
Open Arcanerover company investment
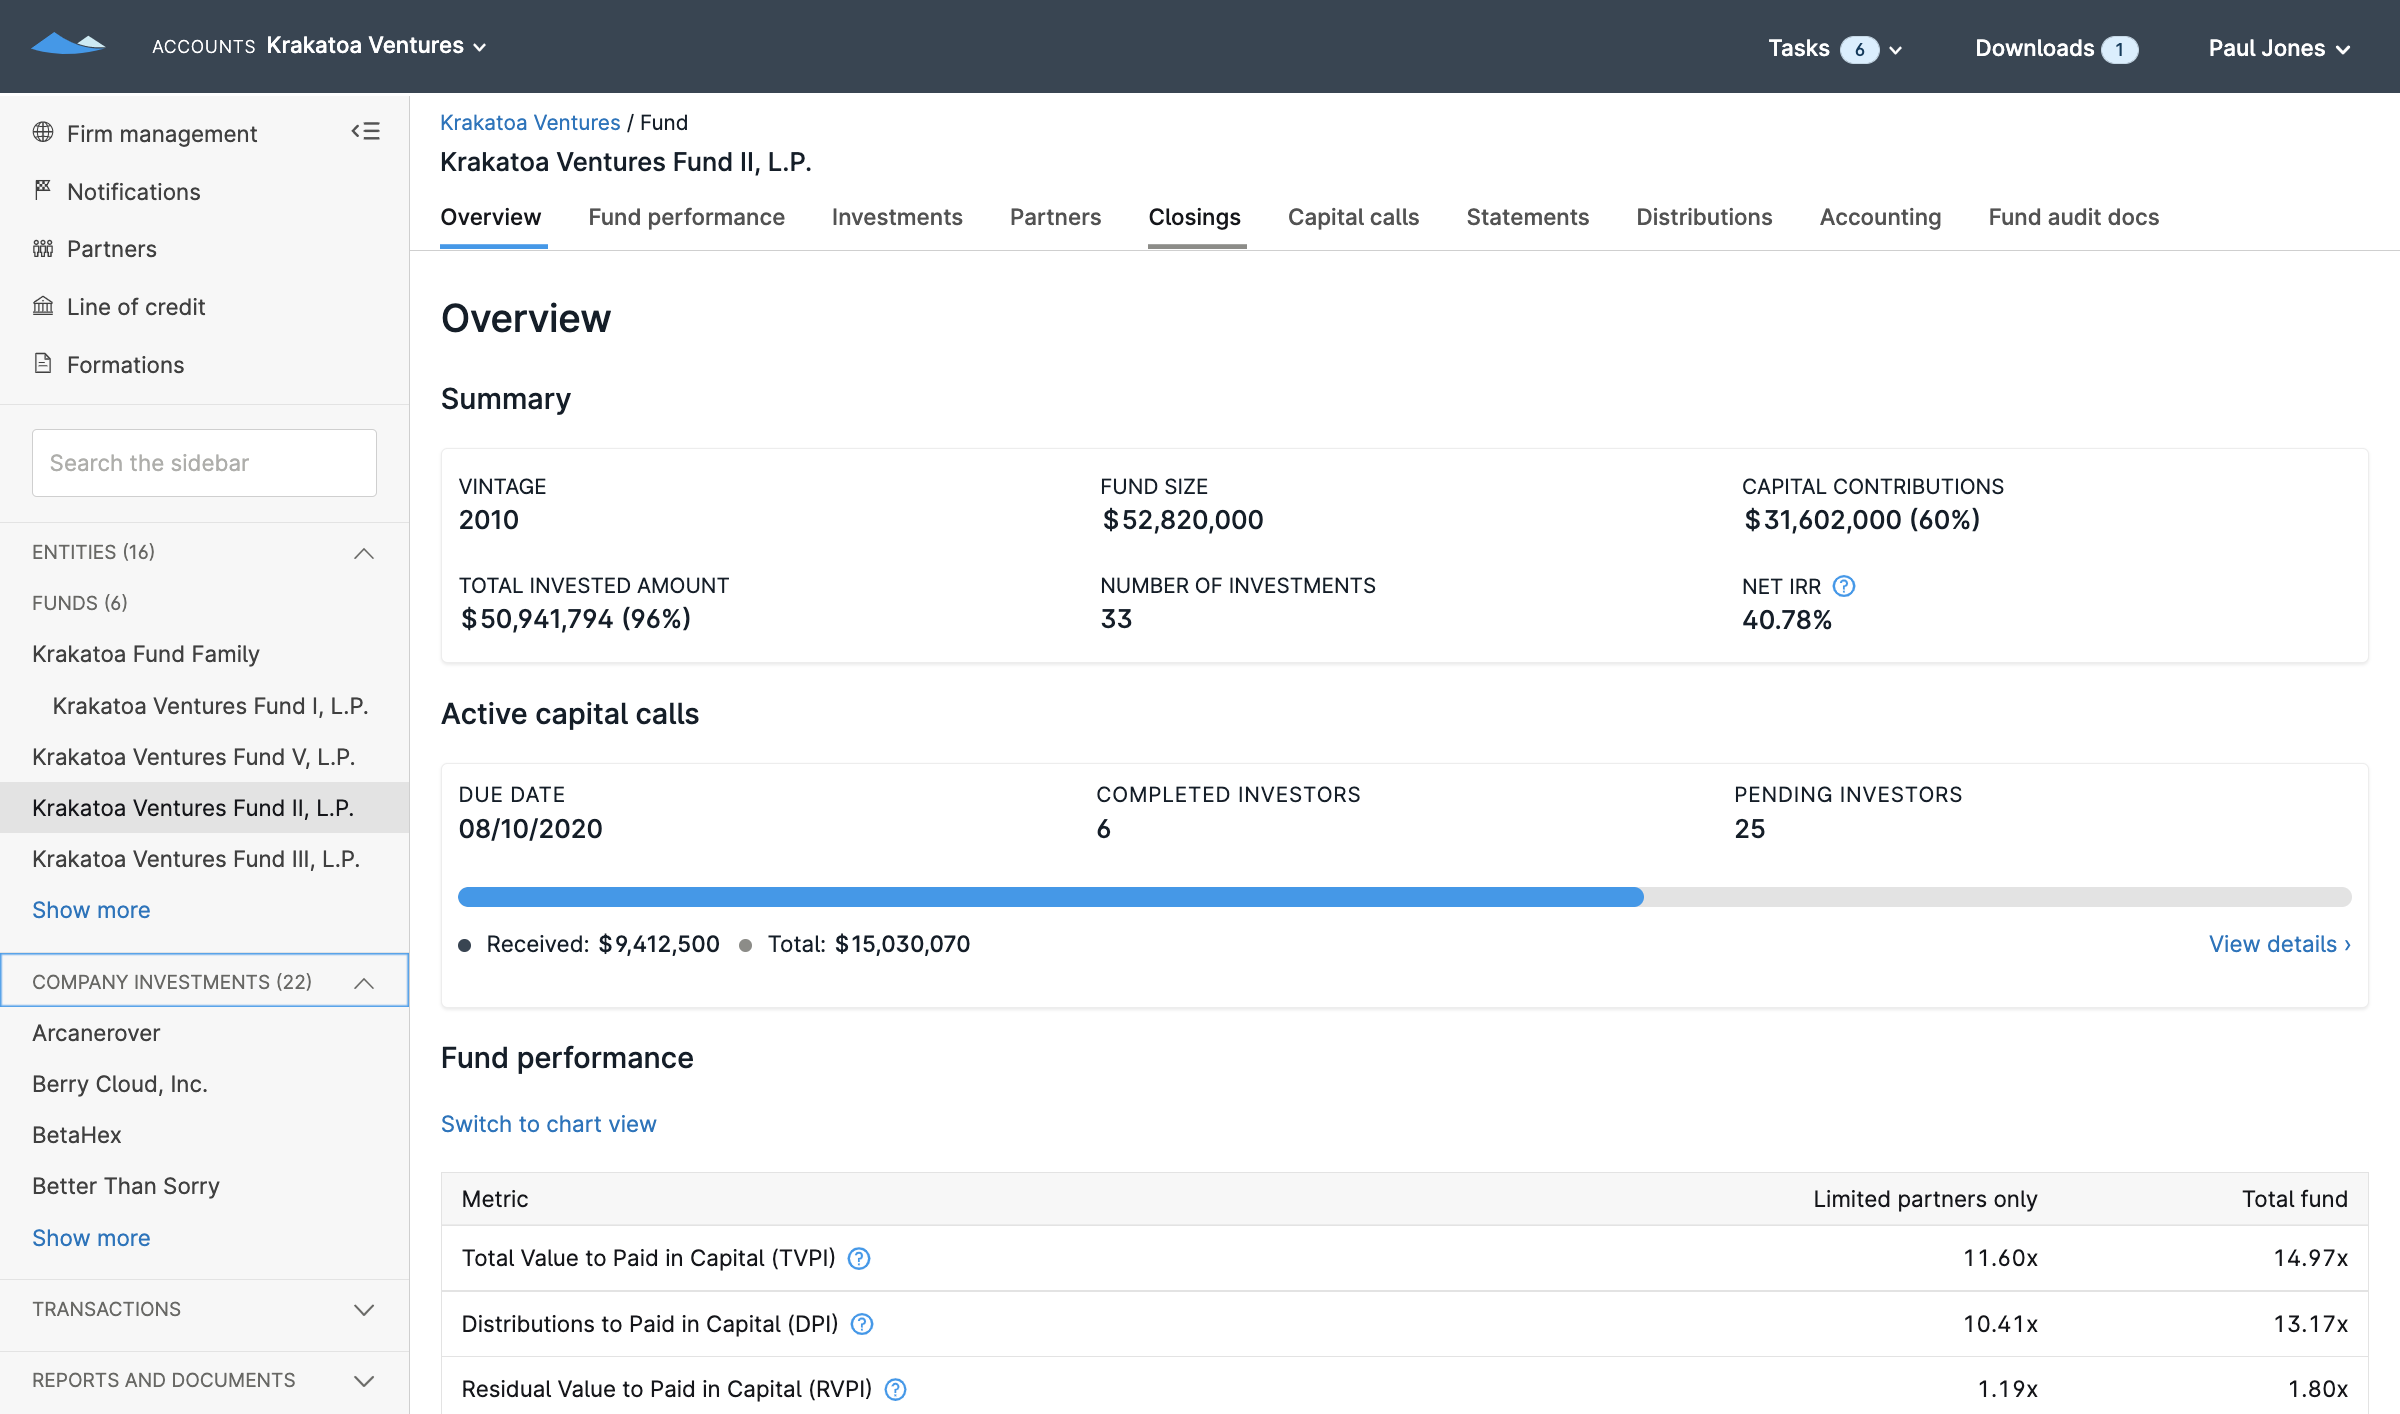pos(96,1033)
